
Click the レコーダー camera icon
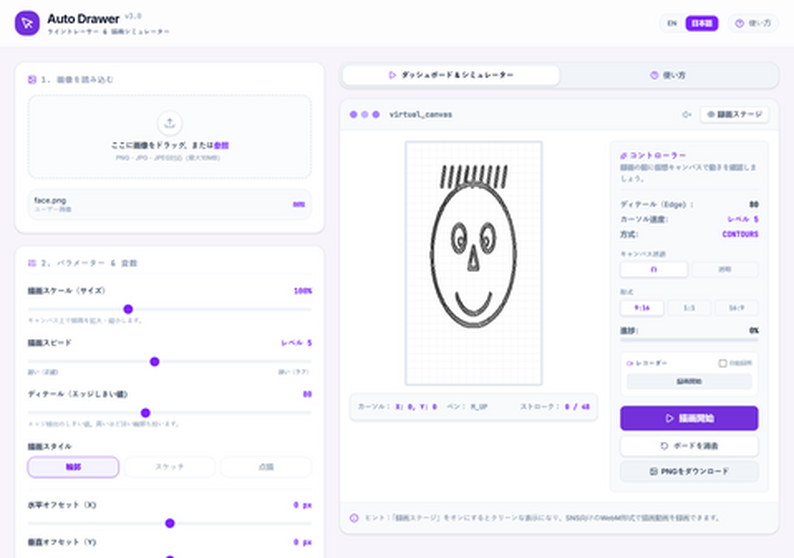(630, 363)
